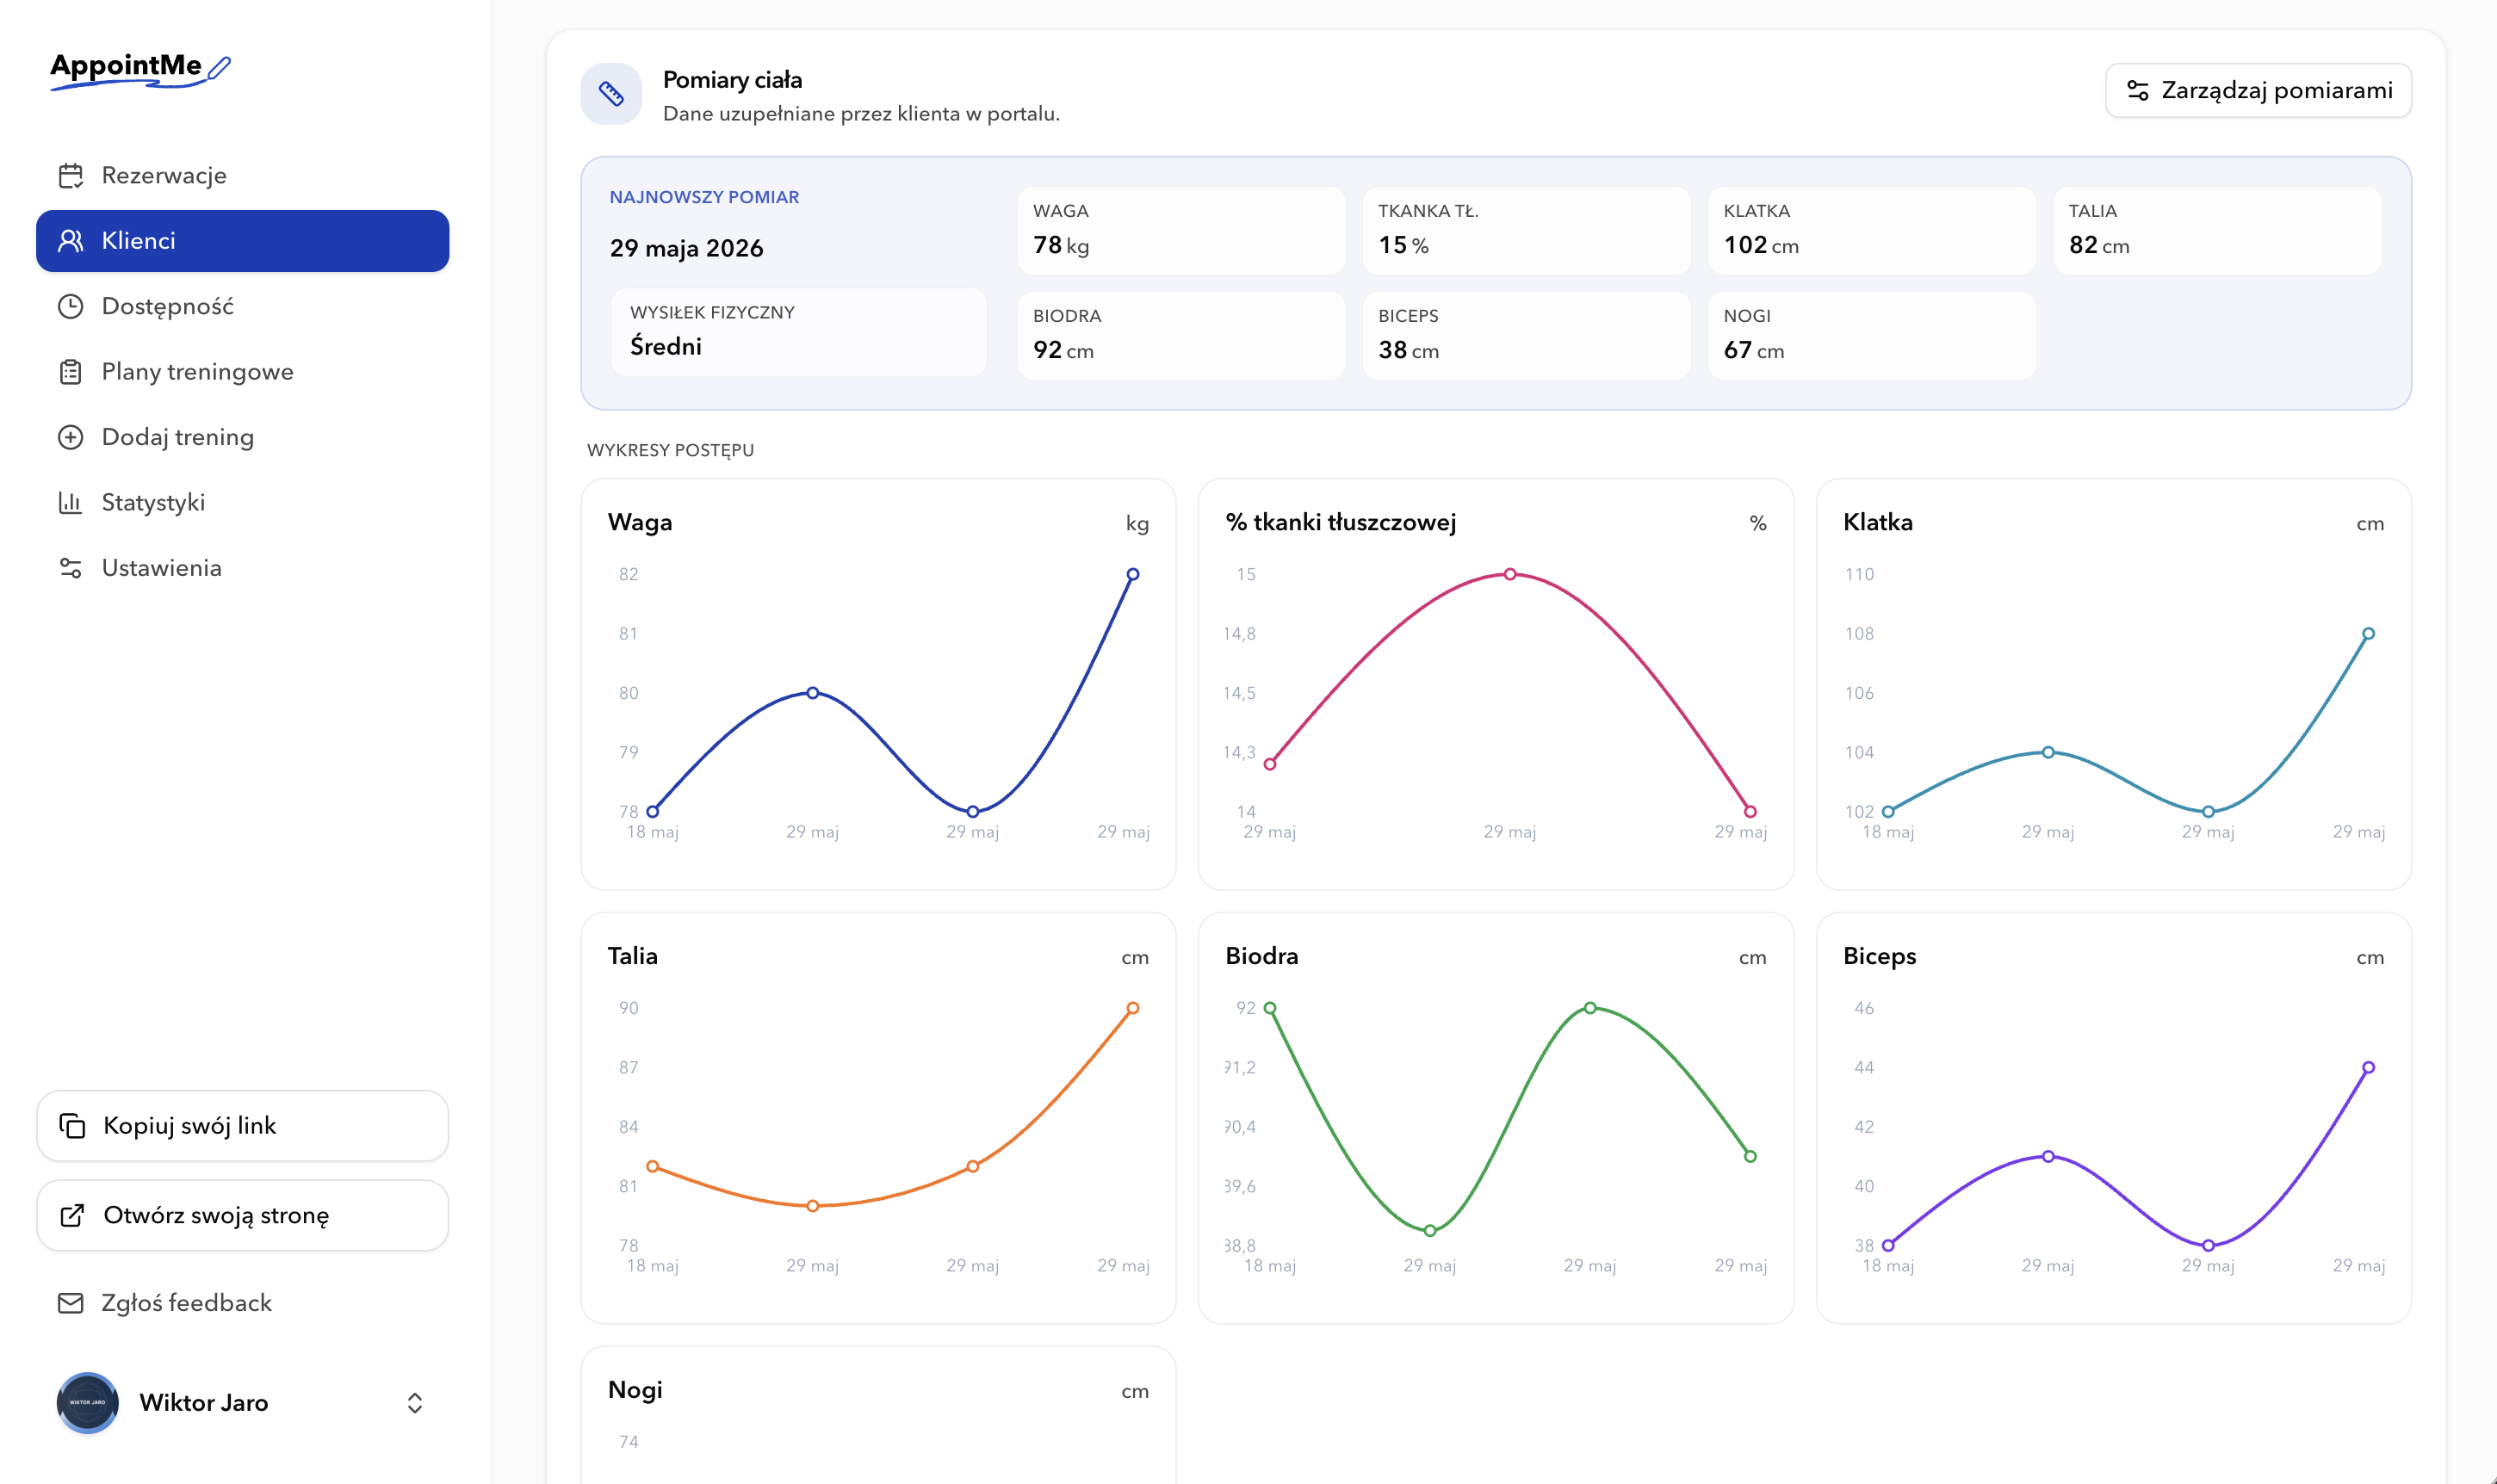Click the Zarządzaj pomiarami button

[x=2258, y=91]
